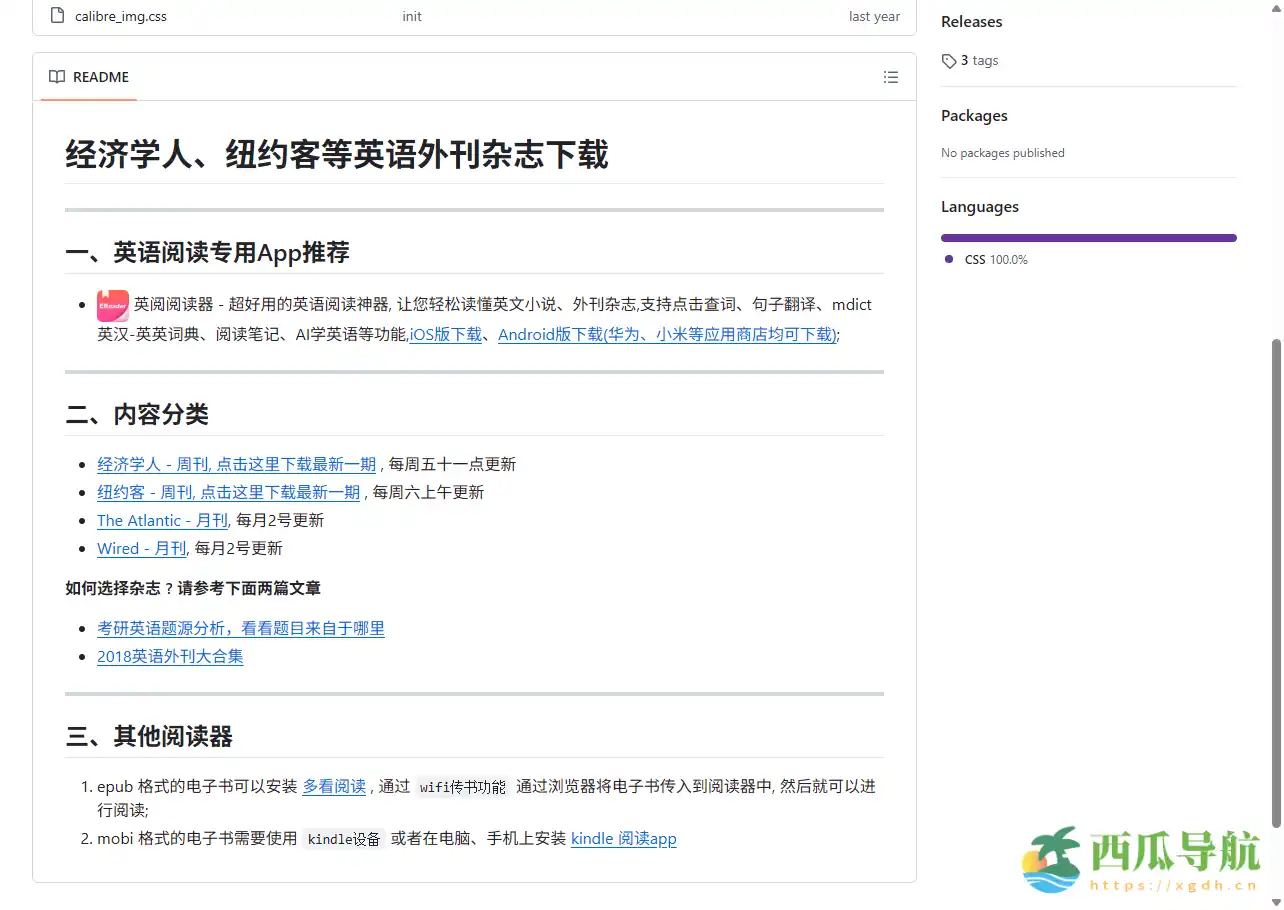Open the Wired - 月刊 link
Viewport: 1284px width, 910px height.
coord(141,548)
